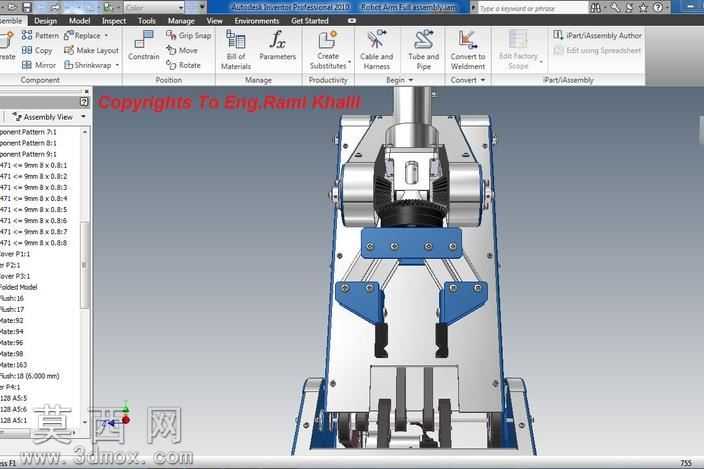This screenshot has width=704, height=469.
Task: Switch to the Design tab
Action: [x=45, y=21]
